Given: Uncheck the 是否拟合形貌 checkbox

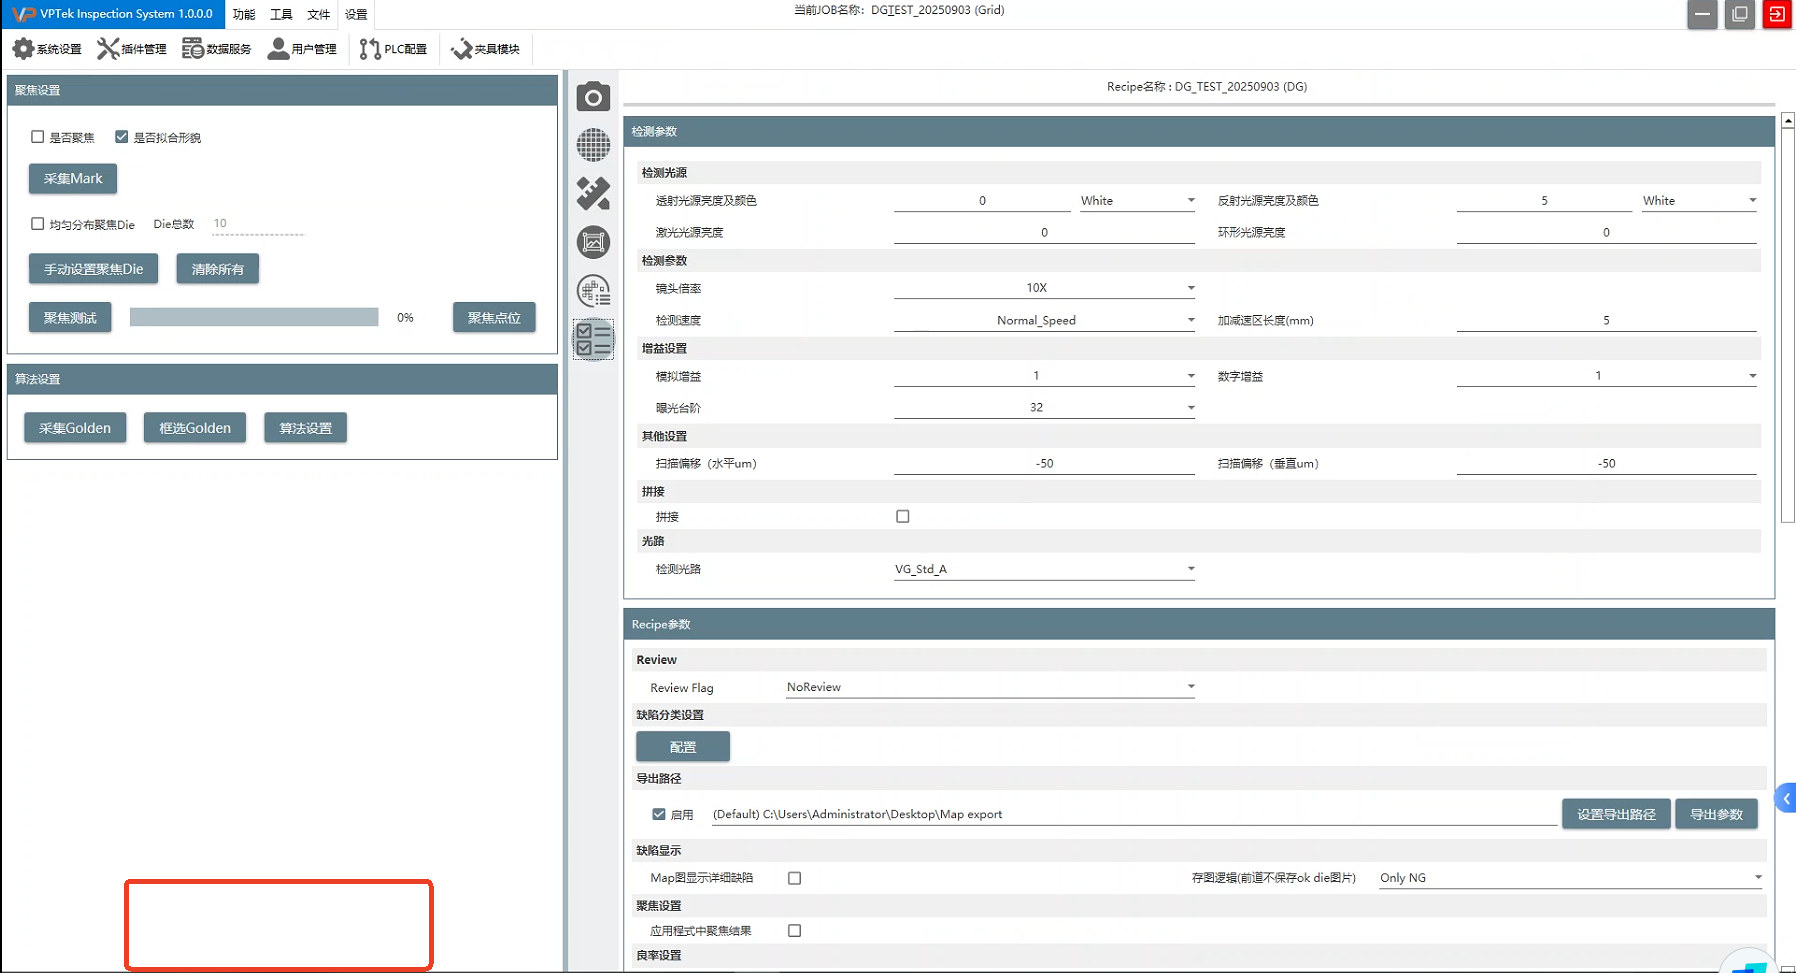Looking at the screenshot, I should pos(122,137).
